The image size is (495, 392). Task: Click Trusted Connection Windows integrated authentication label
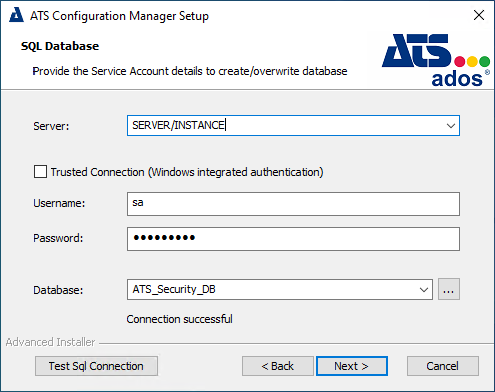pyautogui.click(x=187, y=172)
